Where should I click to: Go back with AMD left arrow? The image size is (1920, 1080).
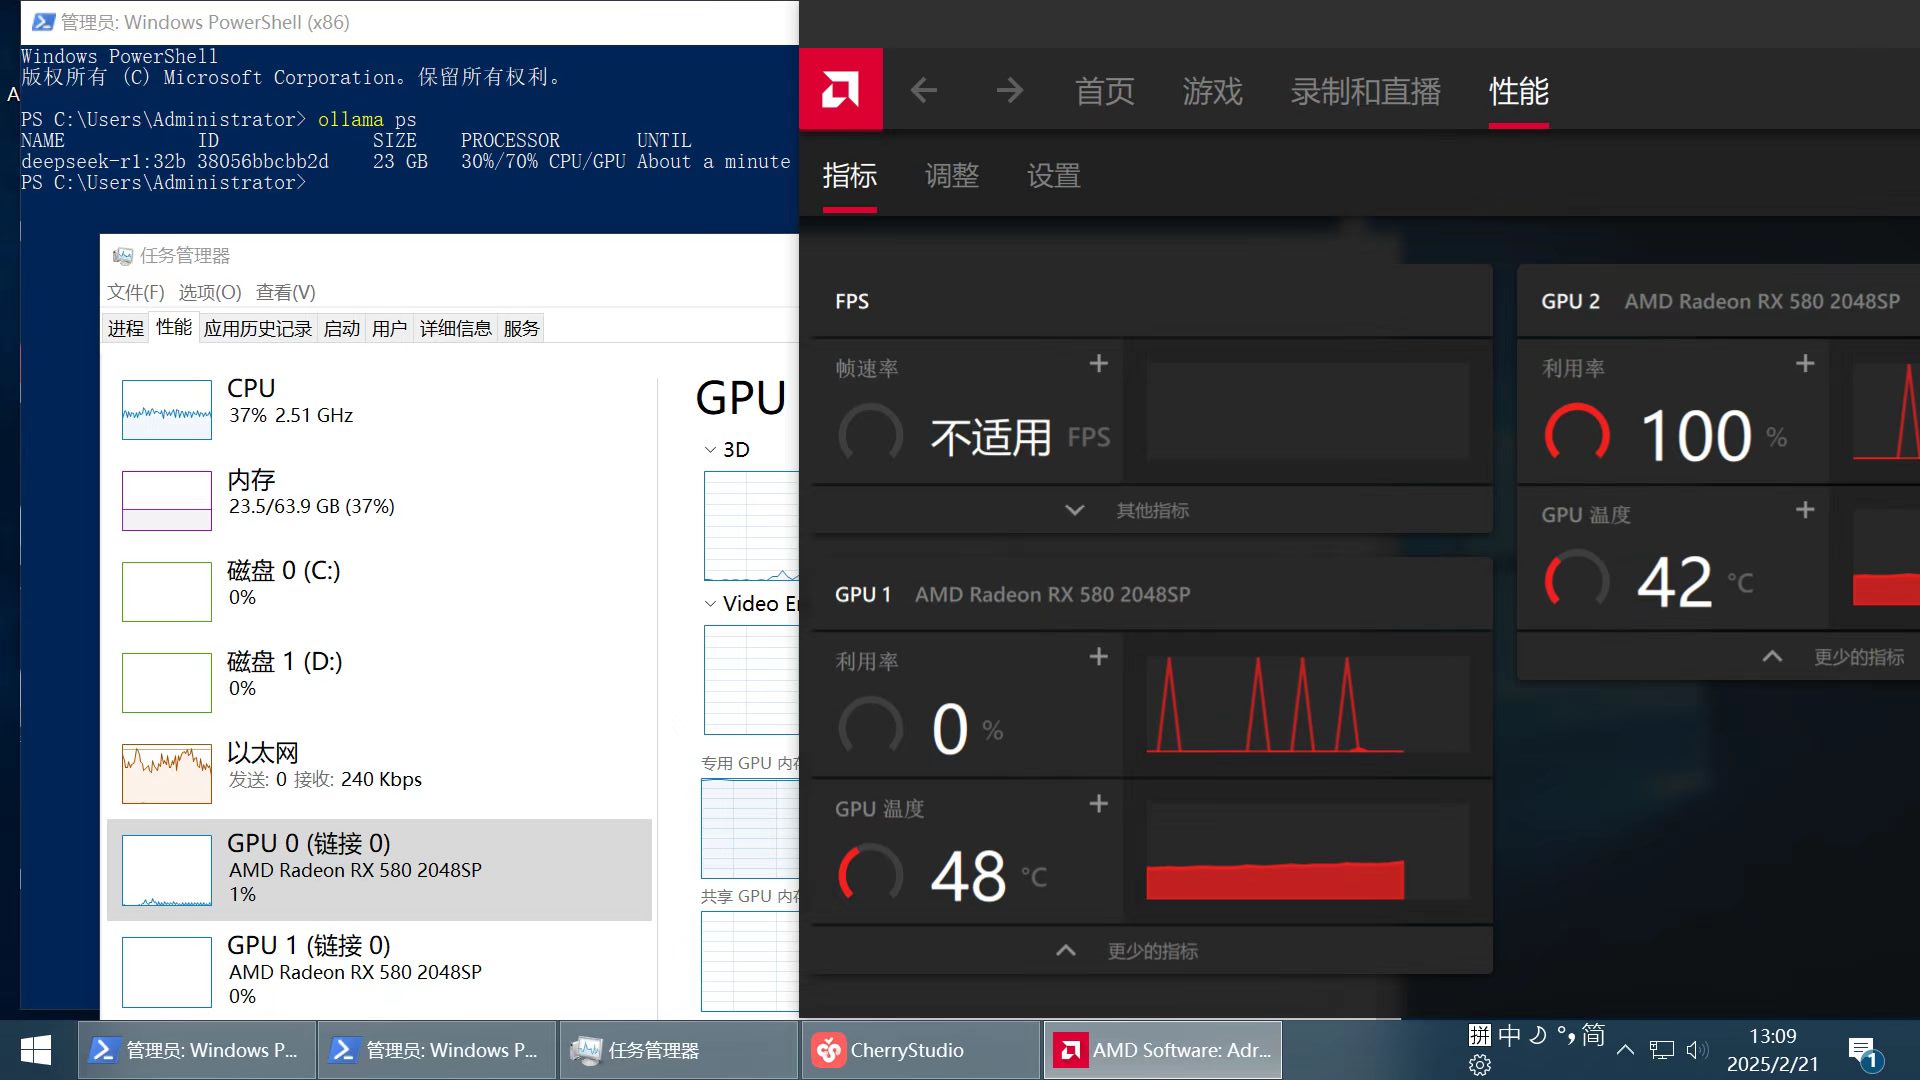coord(923,90)
